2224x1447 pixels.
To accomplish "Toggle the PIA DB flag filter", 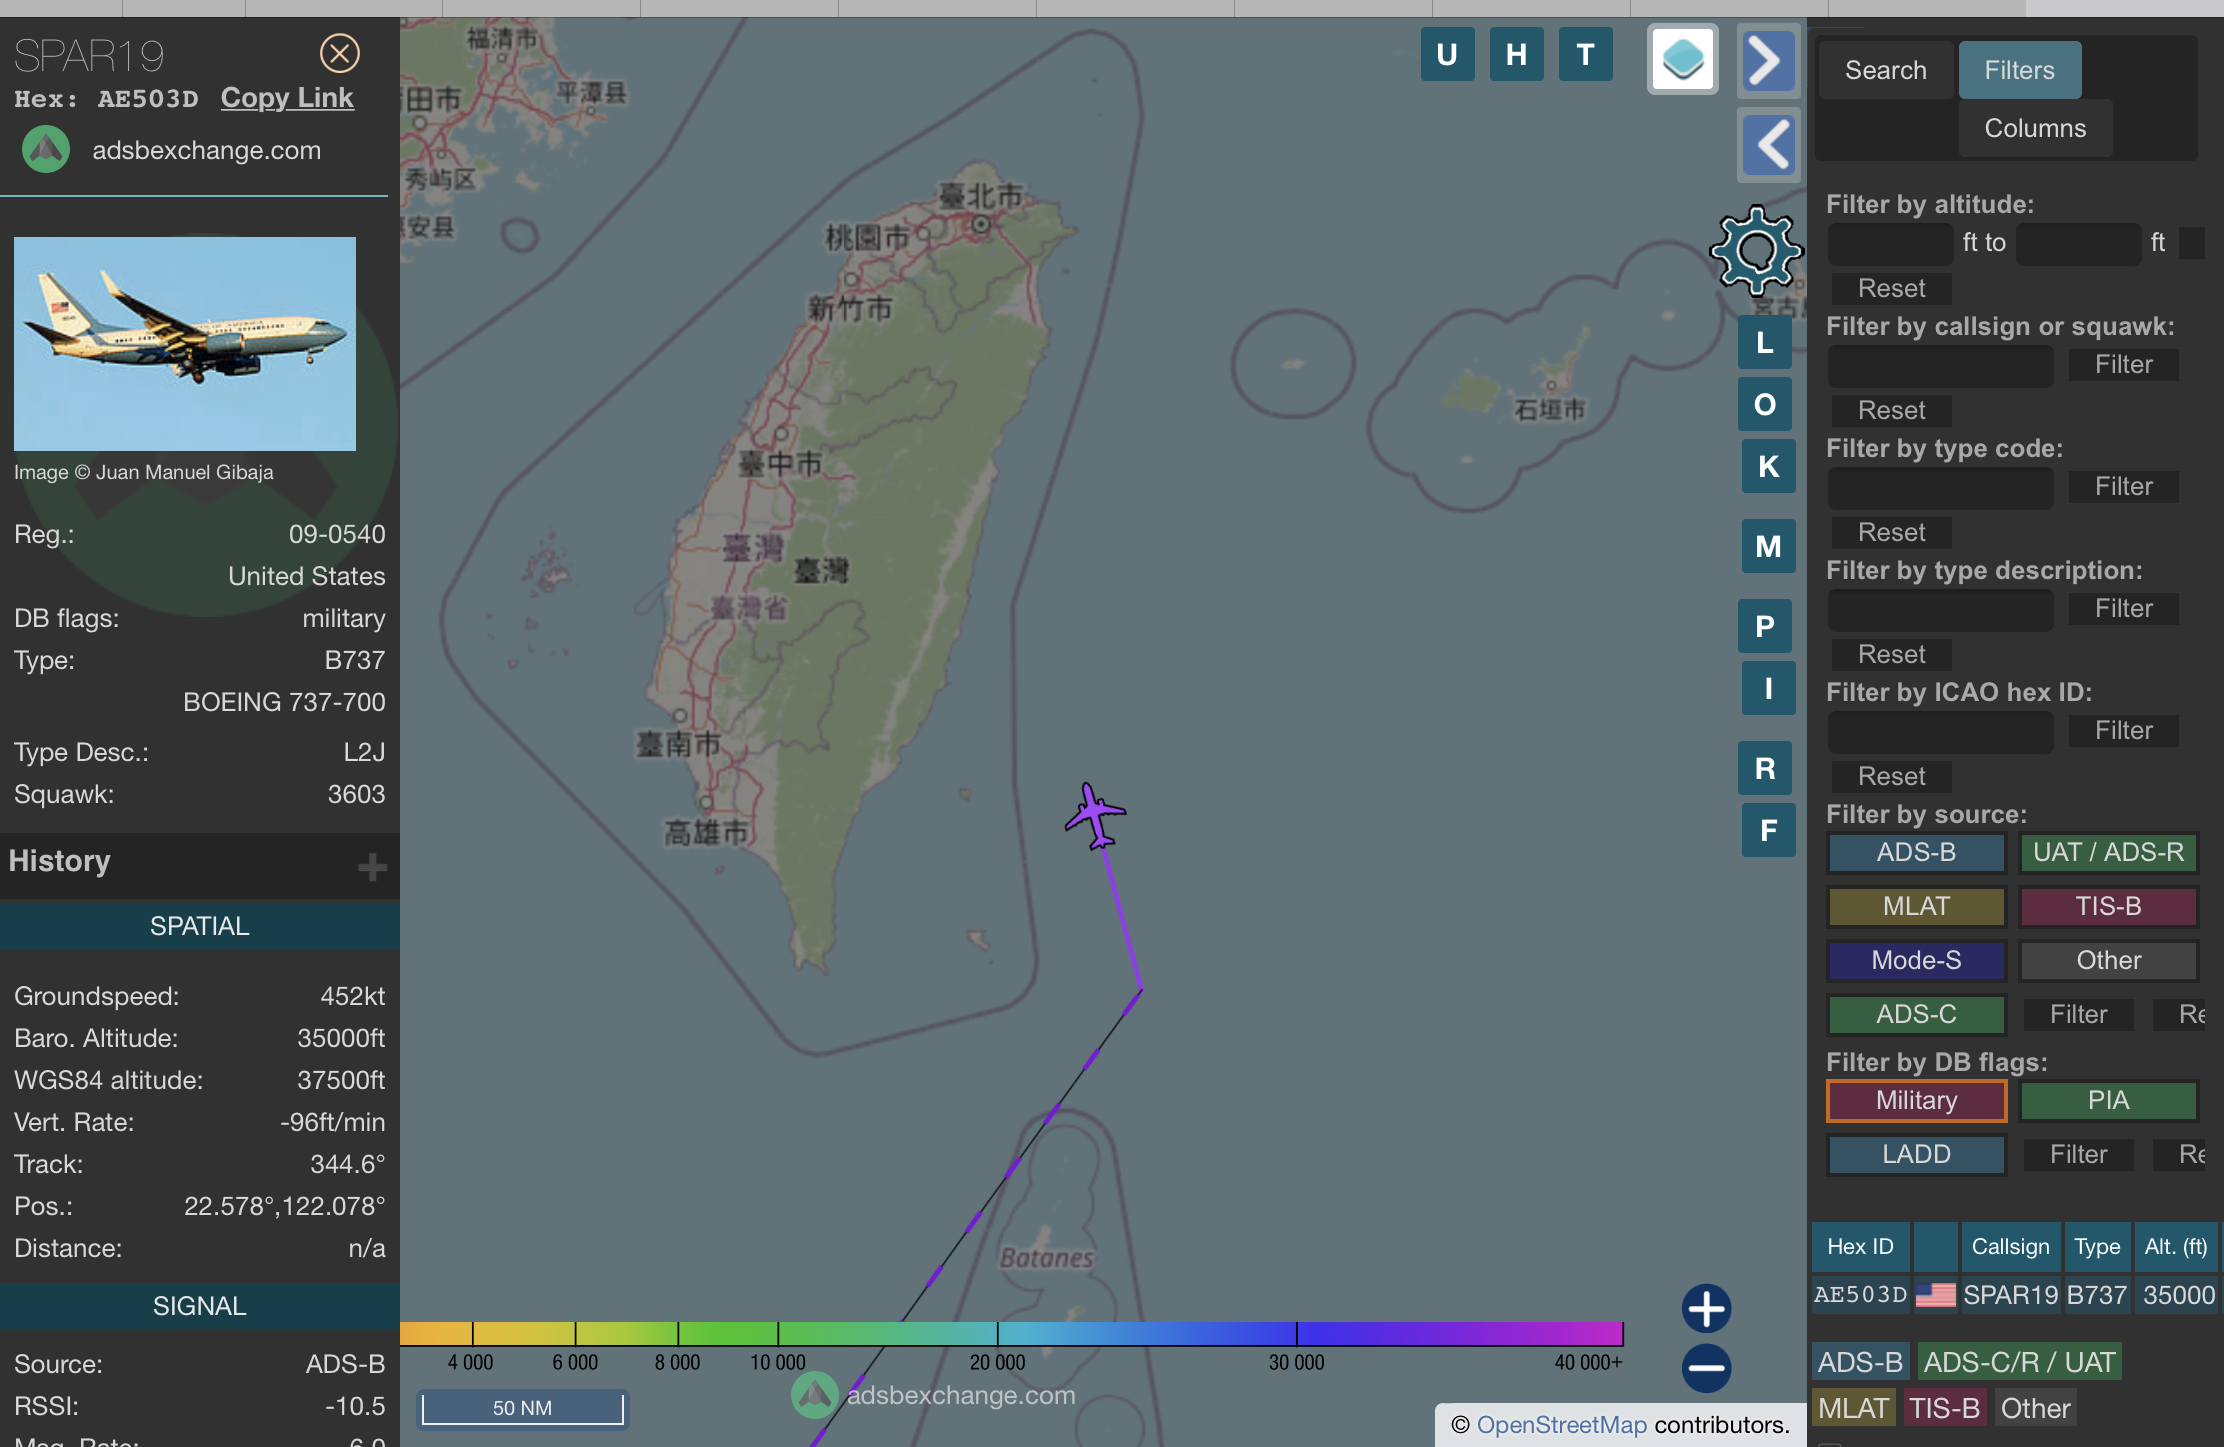I will (2108, 1101).
